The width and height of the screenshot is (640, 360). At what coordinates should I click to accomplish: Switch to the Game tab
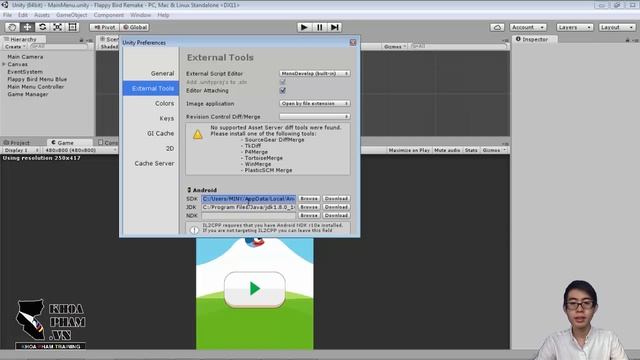coord(65,142)
